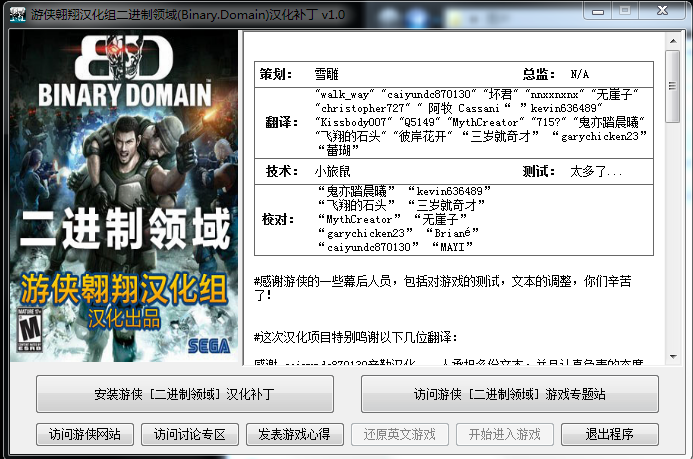Click translator name "Kissbody007"
Screen dimensions: 693x459
point(354,122)
